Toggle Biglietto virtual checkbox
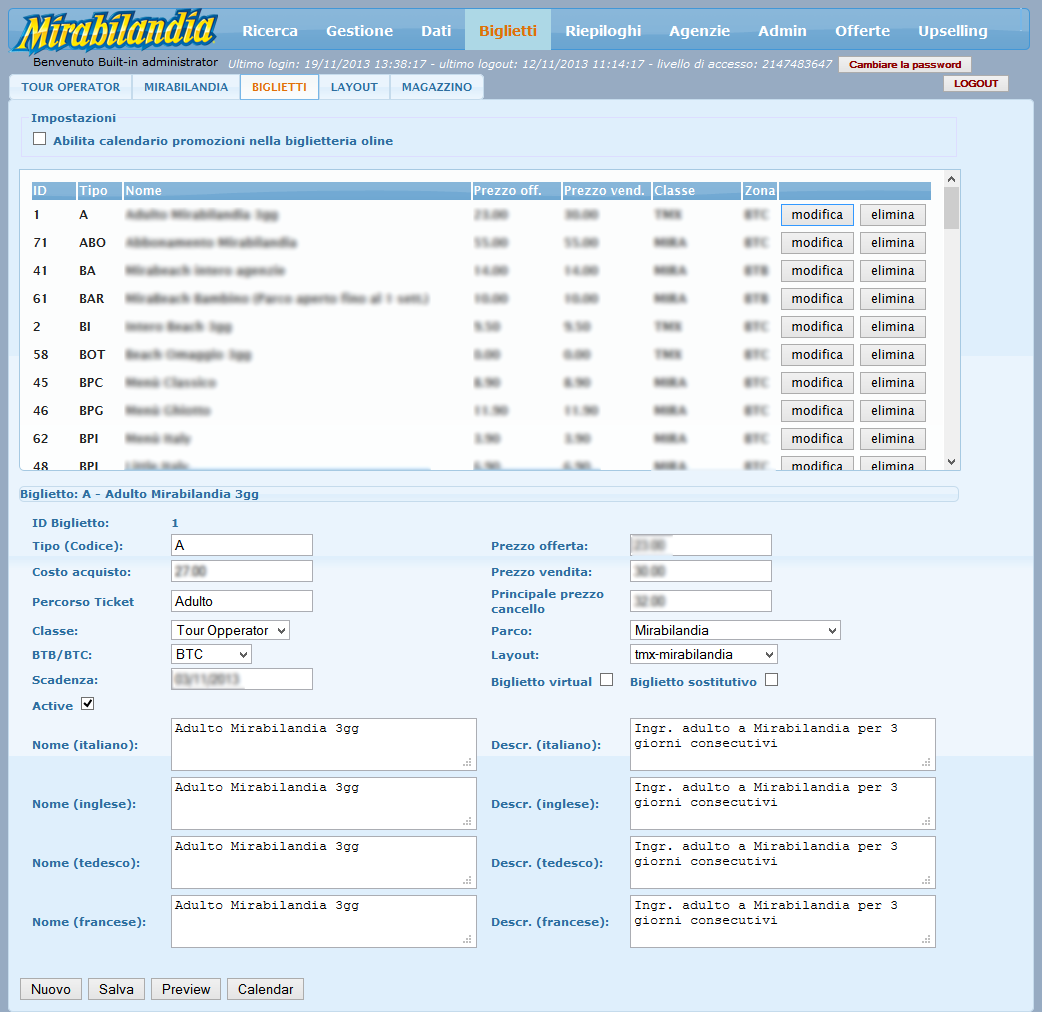The width and height of the screenshot is (1042, 1012). (607, 680)
